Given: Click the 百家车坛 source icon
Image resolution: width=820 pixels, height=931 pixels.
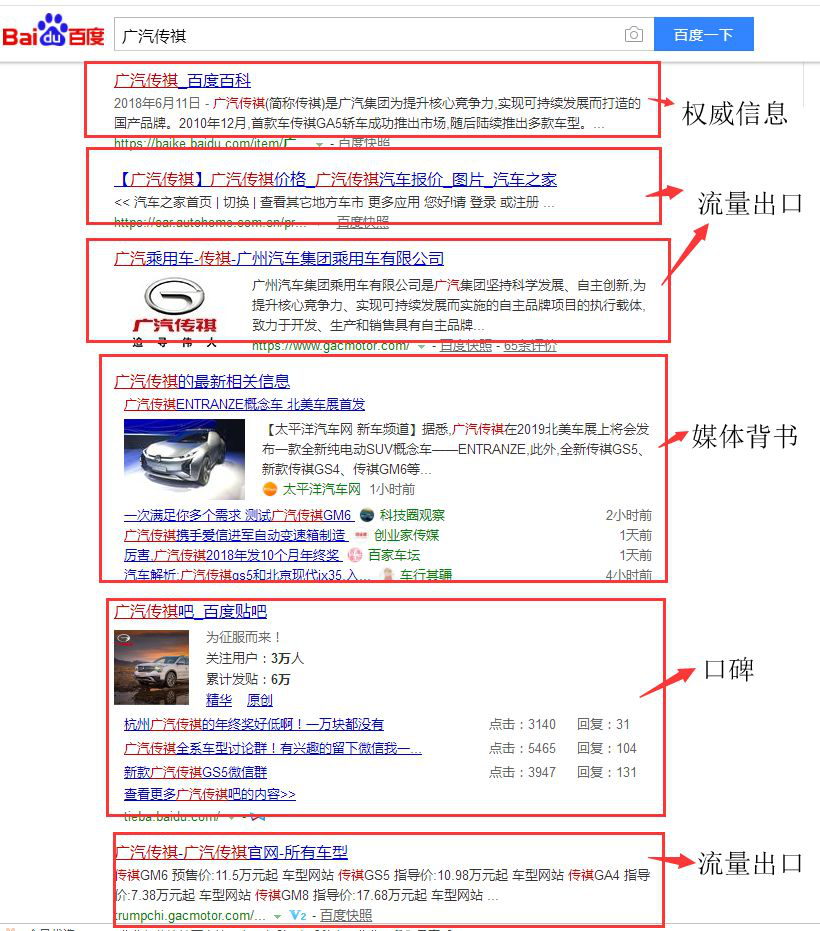Looking at the screenshot, I should click(x=355, y=555).
